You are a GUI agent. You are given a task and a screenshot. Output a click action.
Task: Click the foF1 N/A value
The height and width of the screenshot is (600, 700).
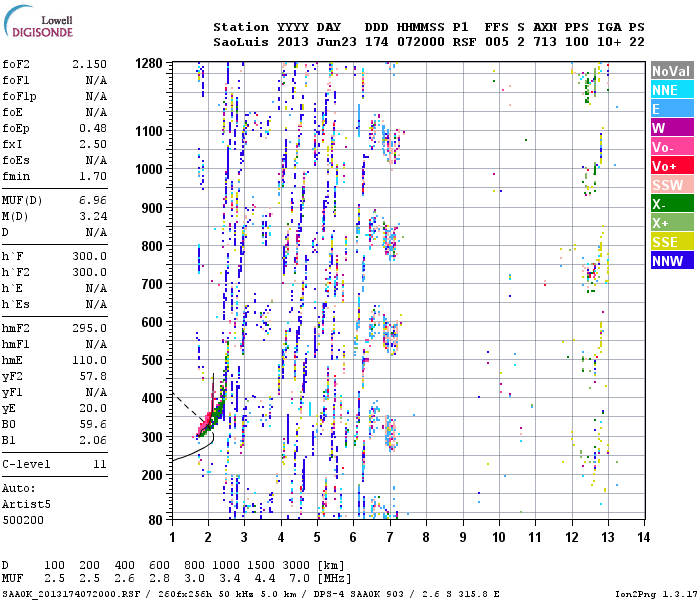(96, 80)
